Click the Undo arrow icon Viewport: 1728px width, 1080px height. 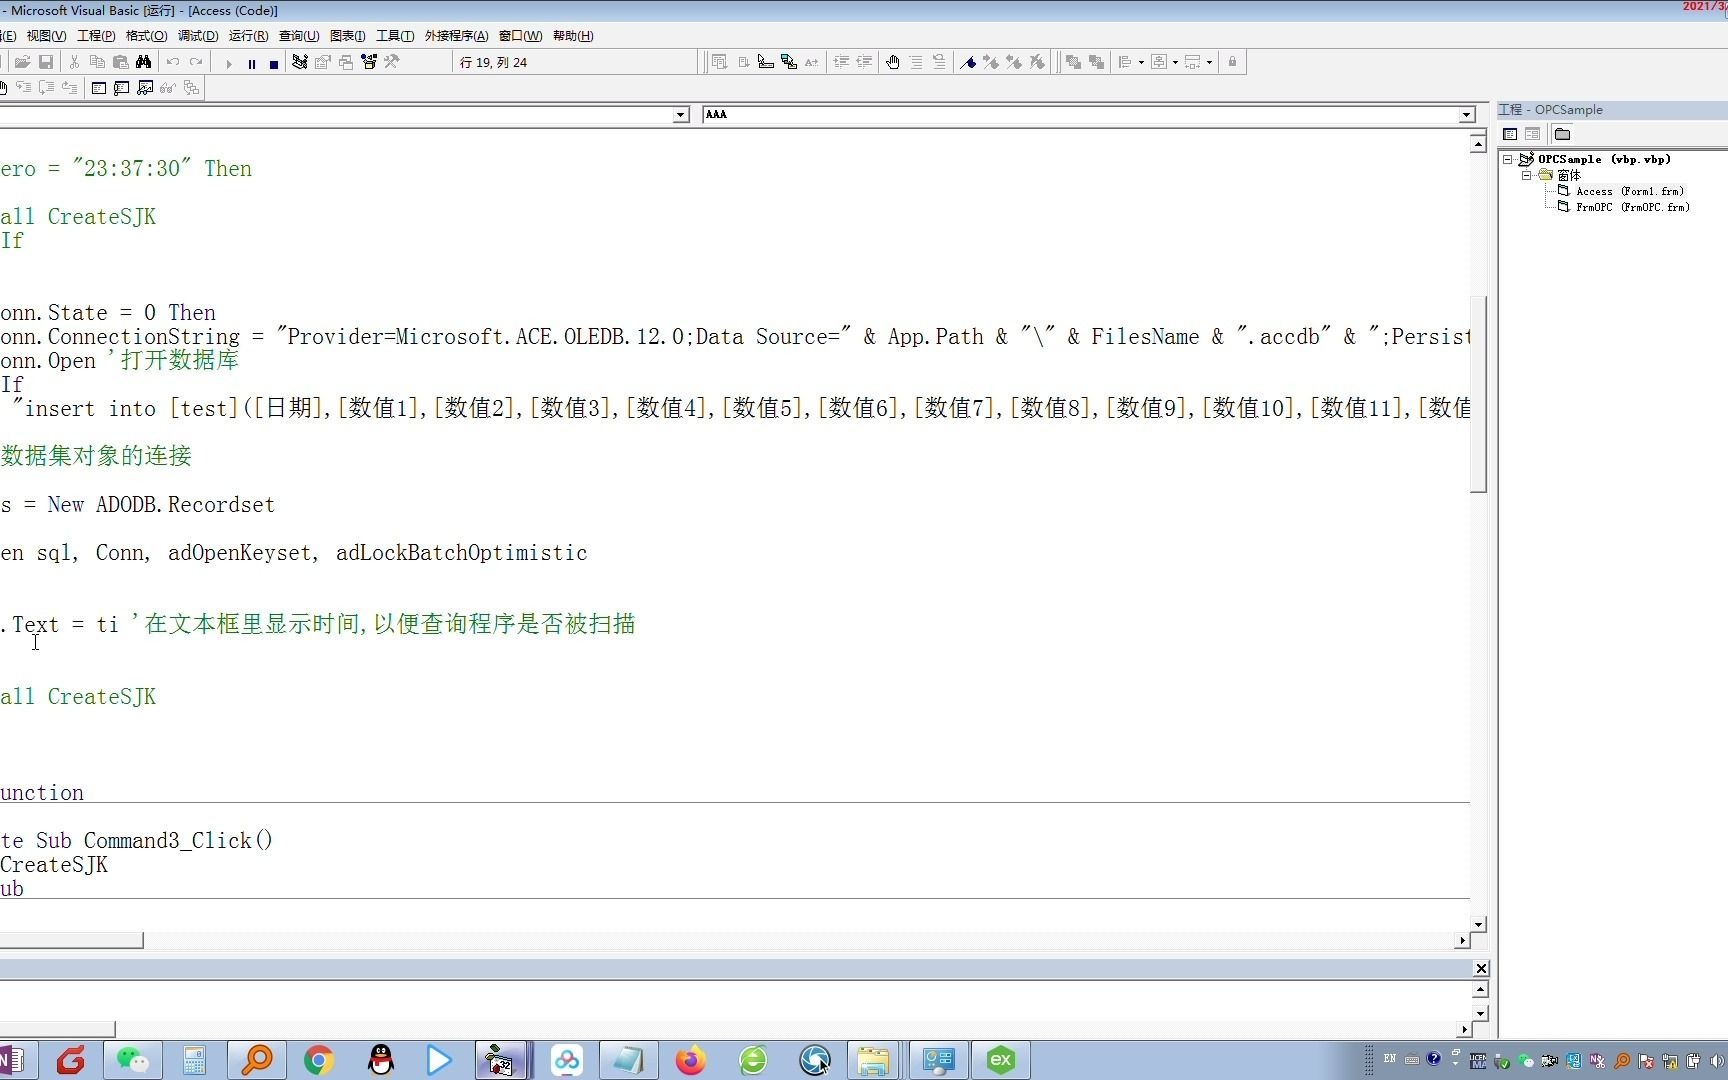click(x=173, y=62)
